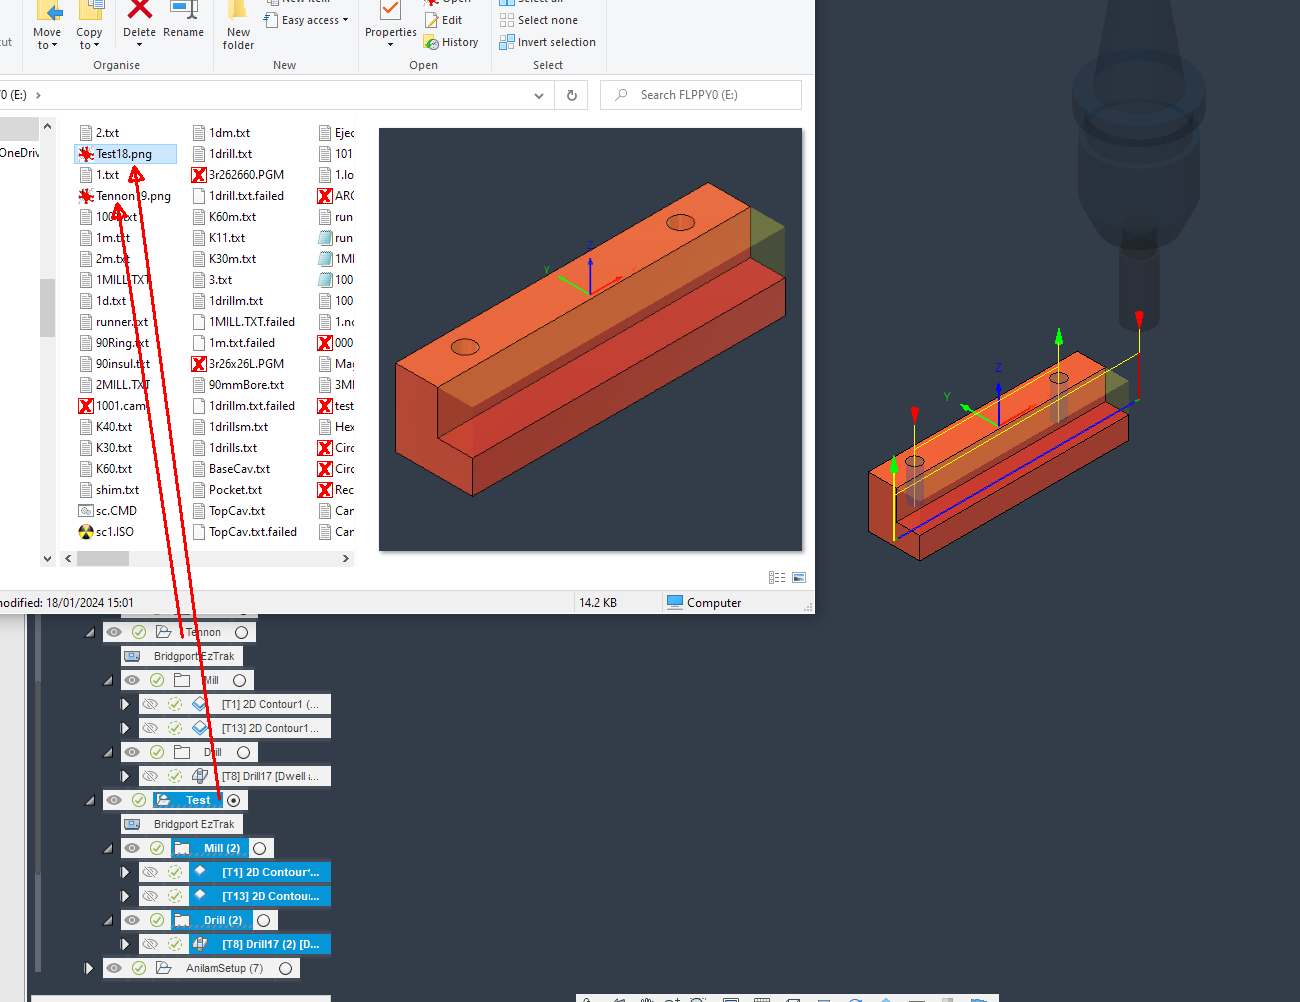Refresh the FLPPY0 folder view
1300x1002 pixels.
point(572,95)
